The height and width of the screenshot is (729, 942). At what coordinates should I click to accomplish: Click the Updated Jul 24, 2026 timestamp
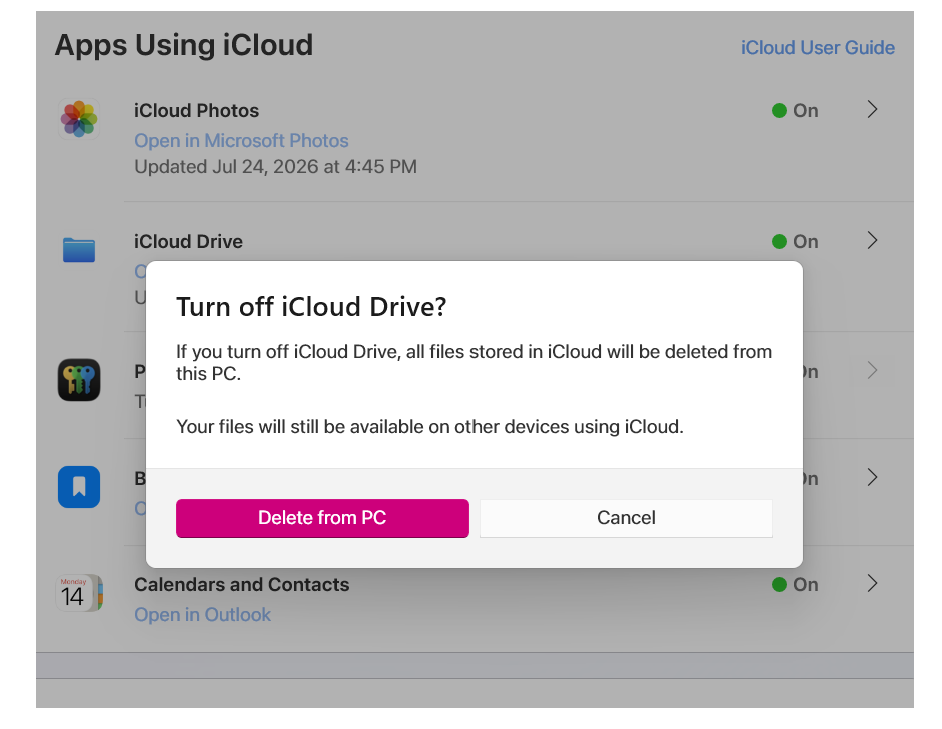coord(275,166)
